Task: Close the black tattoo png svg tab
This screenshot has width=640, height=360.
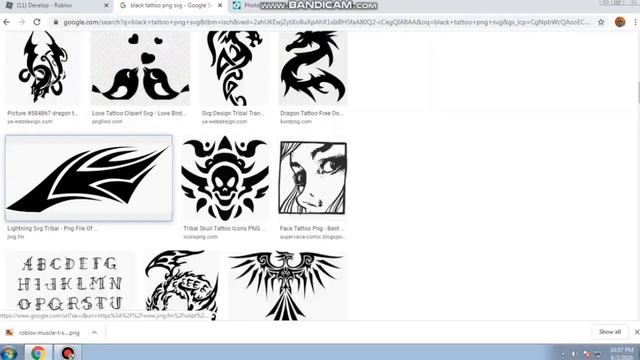Action: coord(220,6)
